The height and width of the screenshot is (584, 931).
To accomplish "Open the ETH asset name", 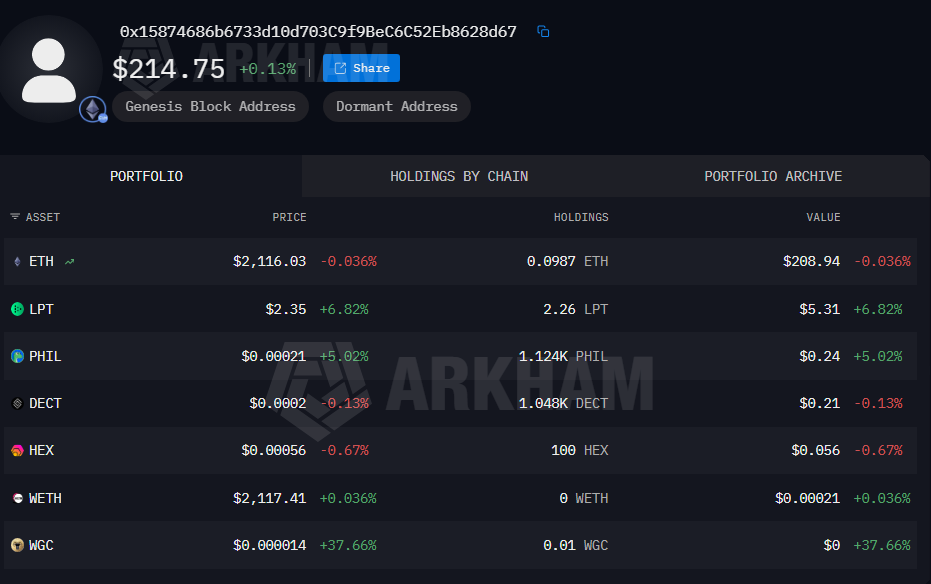I will click(42, 262).
